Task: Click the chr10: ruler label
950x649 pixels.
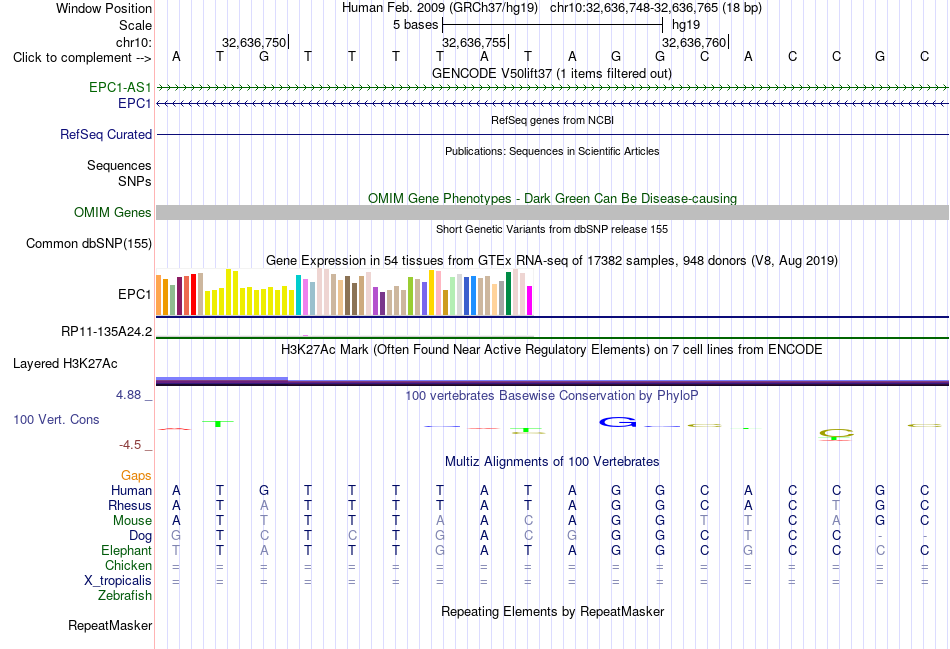Action: [134, 42]
